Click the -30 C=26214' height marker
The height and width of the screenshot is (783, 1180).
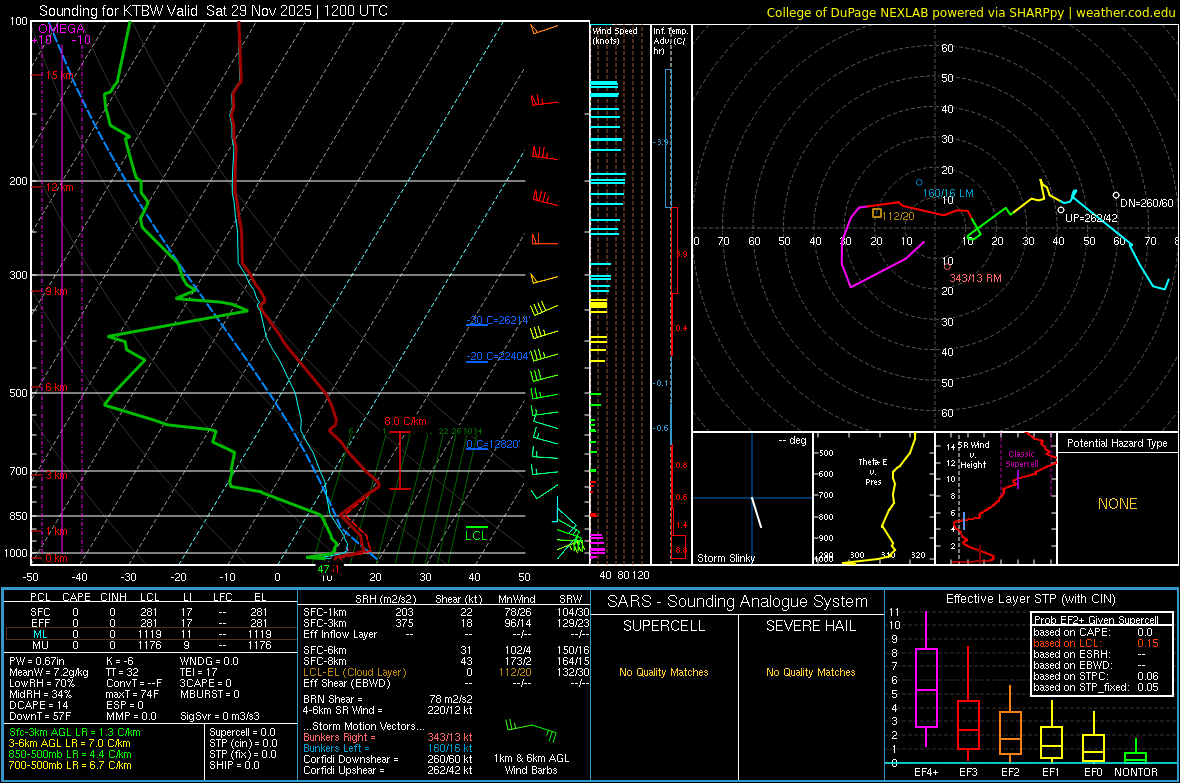point(497,320)
